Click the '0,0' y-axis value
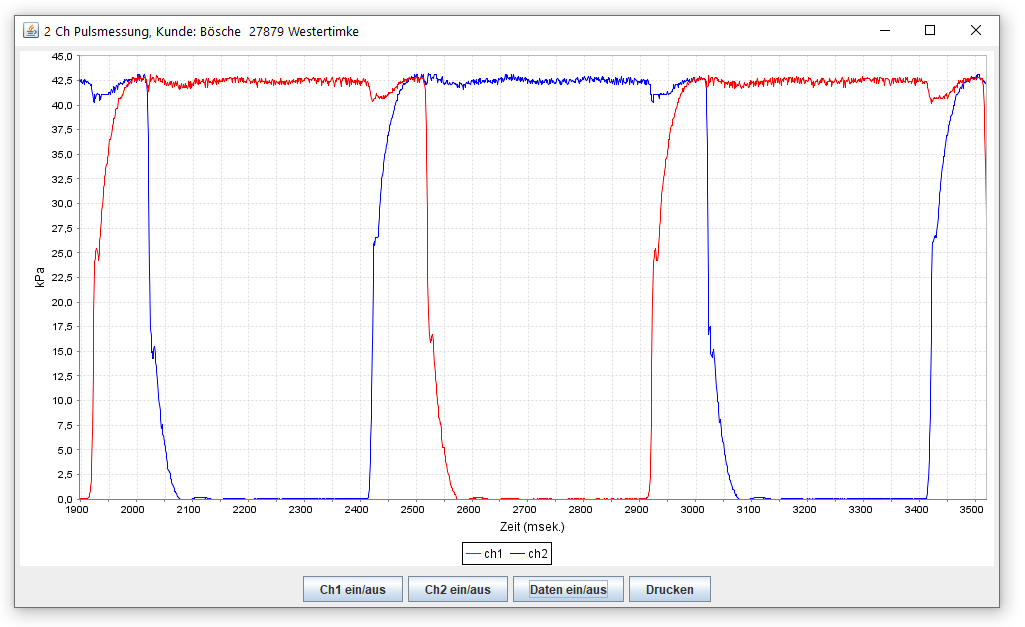This screenshot has width=1025, height=627. [x=65, y=500]
